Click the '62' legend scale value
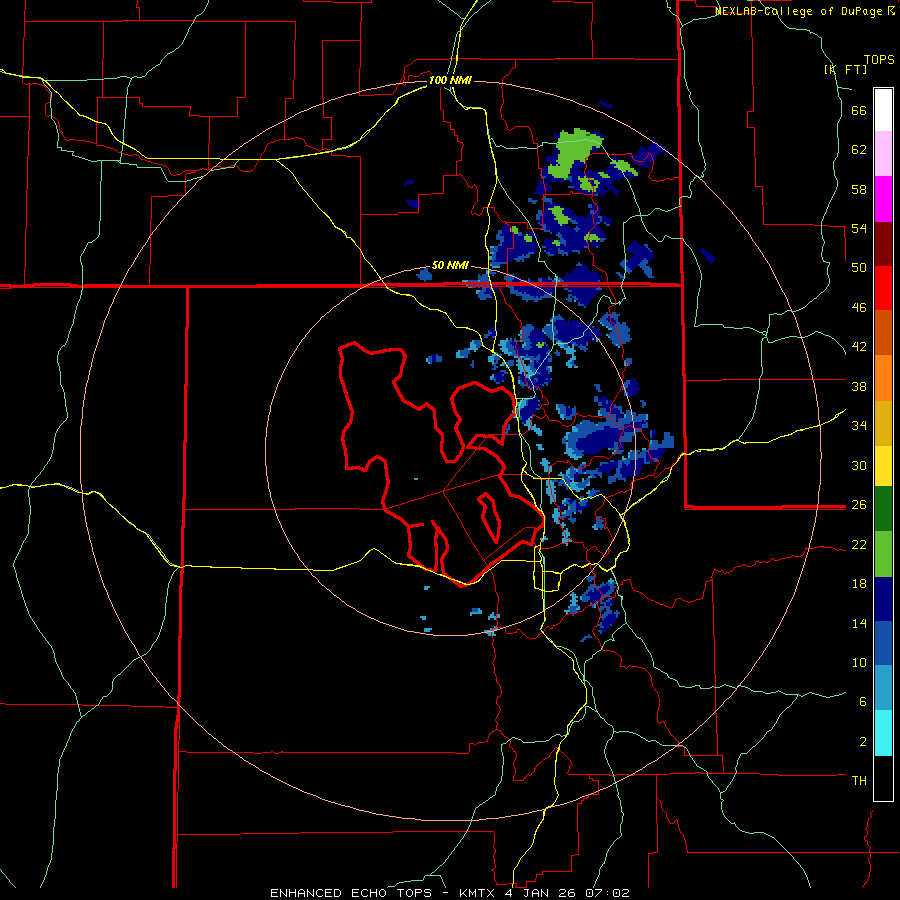Screen dimensions: 900x900 [x=859, y=150]
